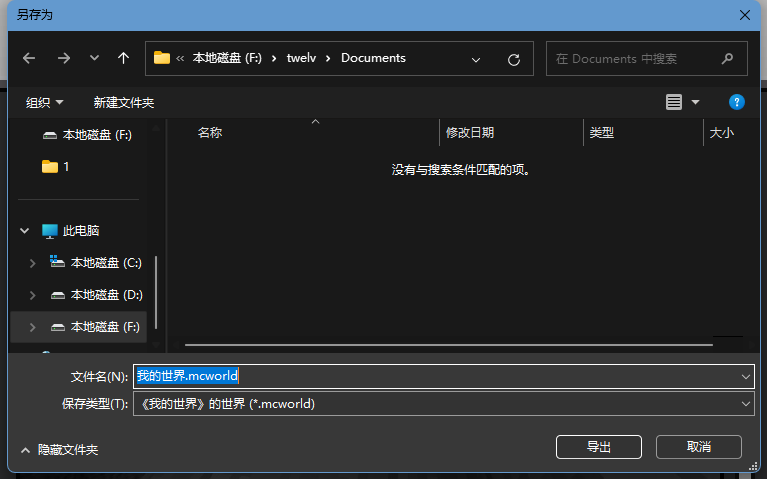Sort by the 名称 column header
Screen dimensions: 767x479
[210, 133]
